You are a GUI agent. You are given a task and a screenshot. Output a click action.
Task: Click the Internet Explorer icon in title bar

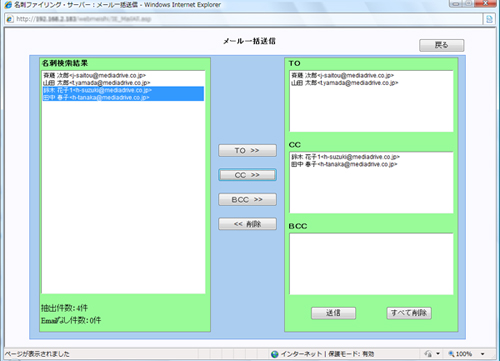pyautogui.click(x=8, y=5)
